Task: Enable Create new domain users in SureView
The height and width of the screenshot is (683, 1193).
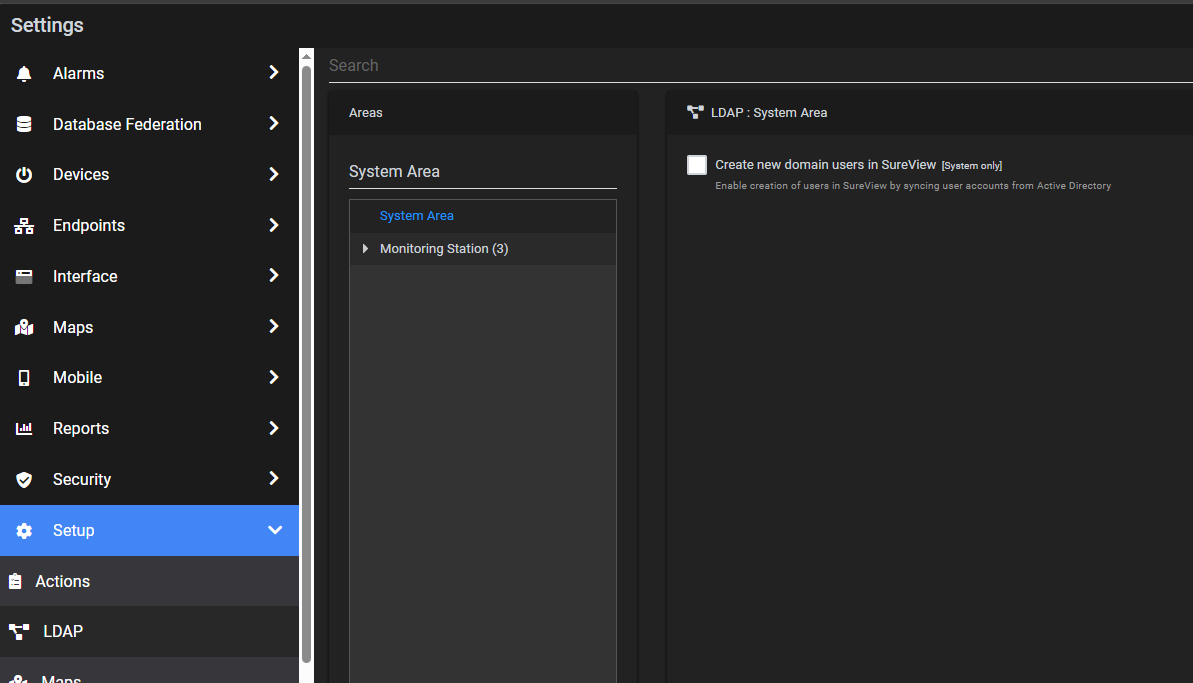Action: pos(697,165)
